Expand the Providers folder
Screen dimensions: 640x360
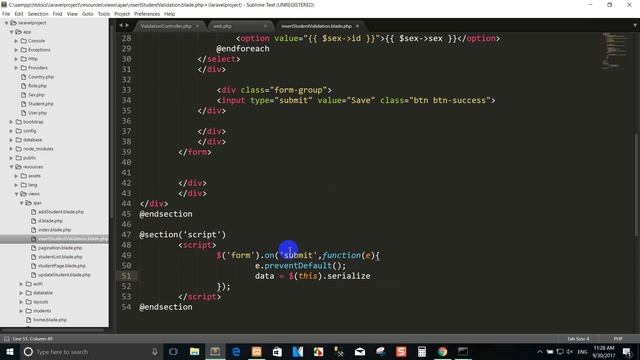click(x=16, y=68)
